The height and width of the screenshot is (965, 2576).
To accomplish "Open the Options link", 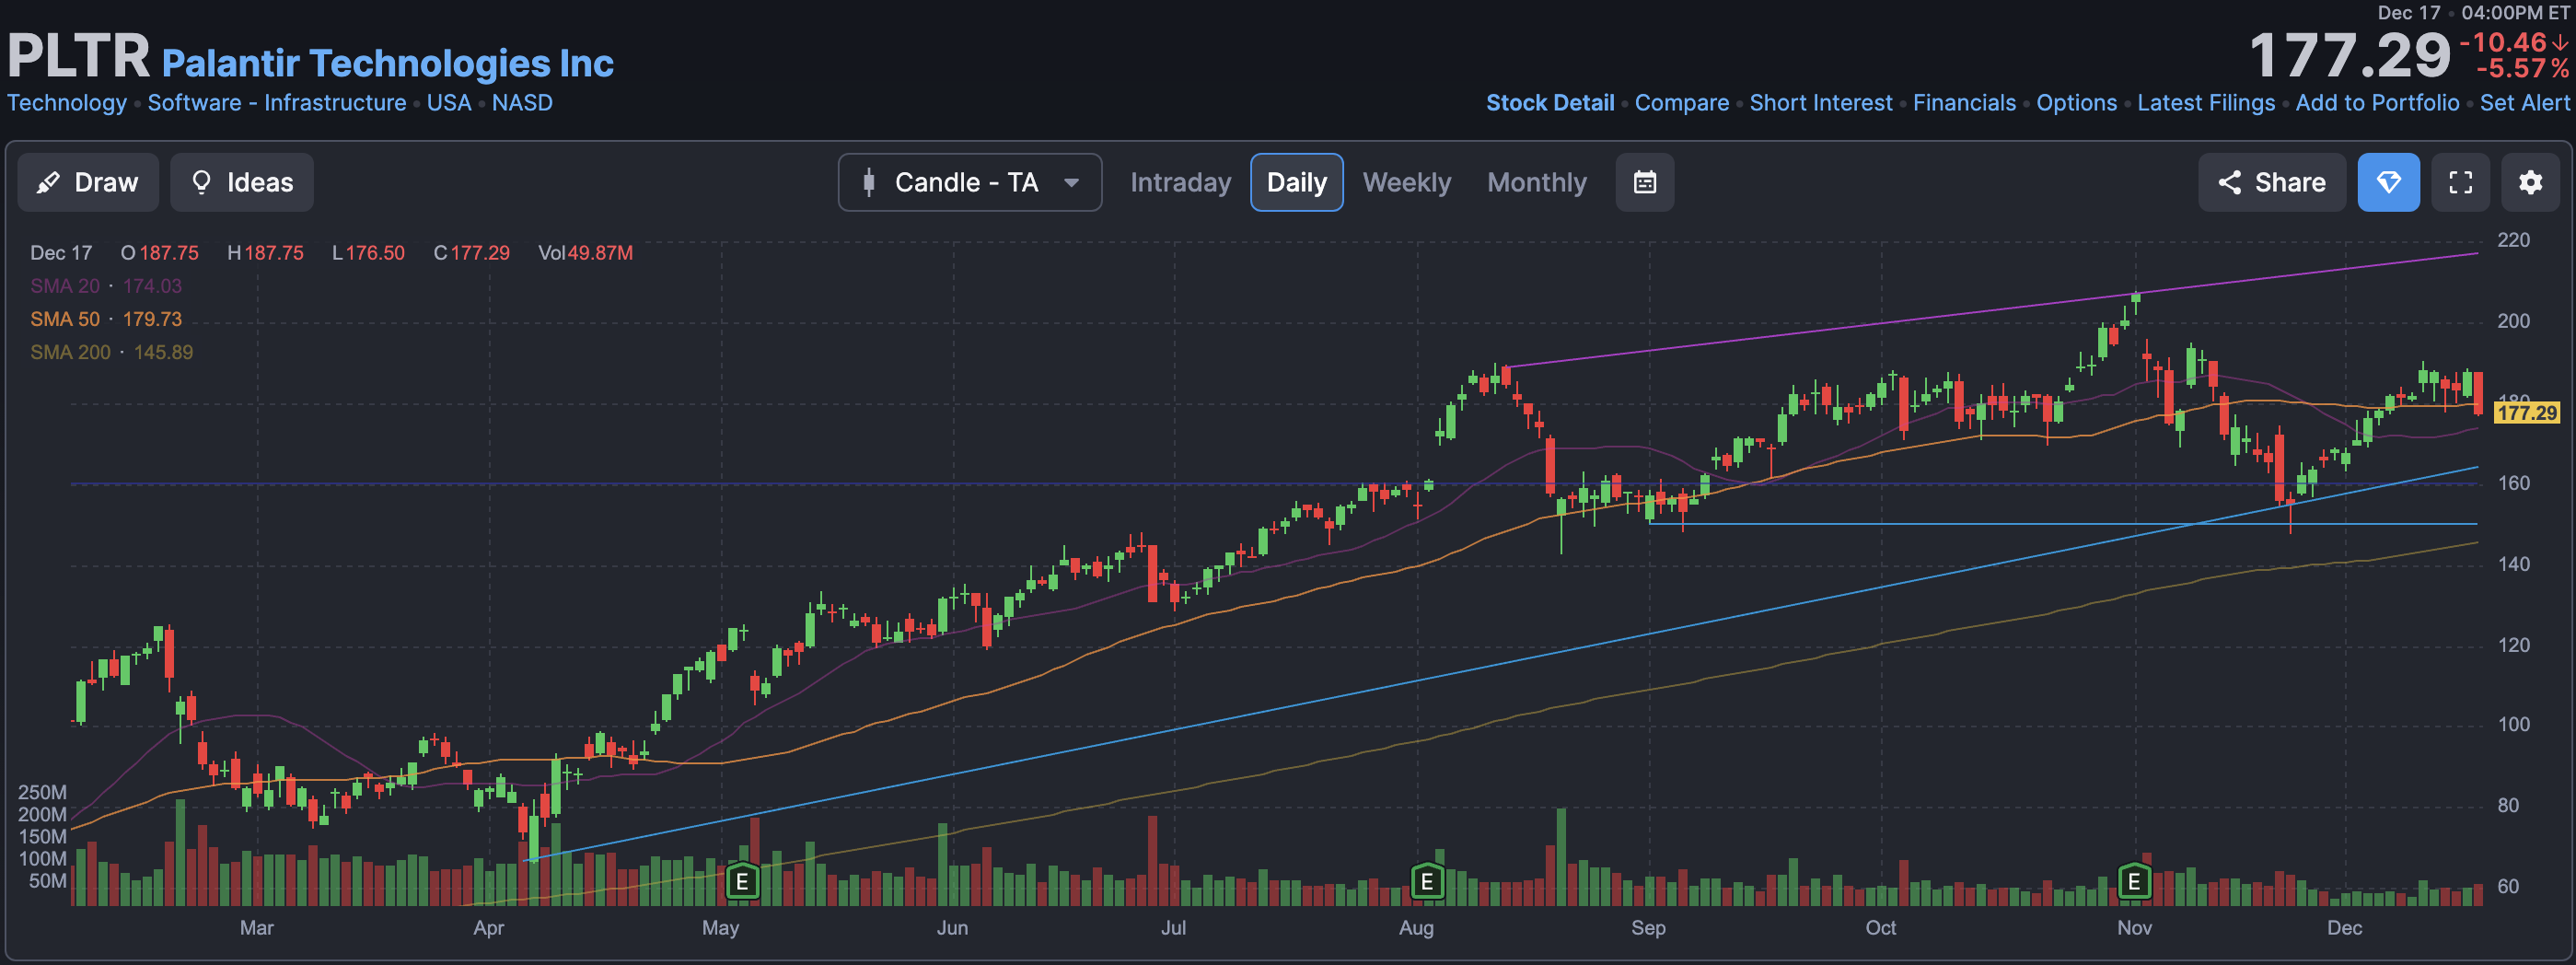I will (2077, 103).
